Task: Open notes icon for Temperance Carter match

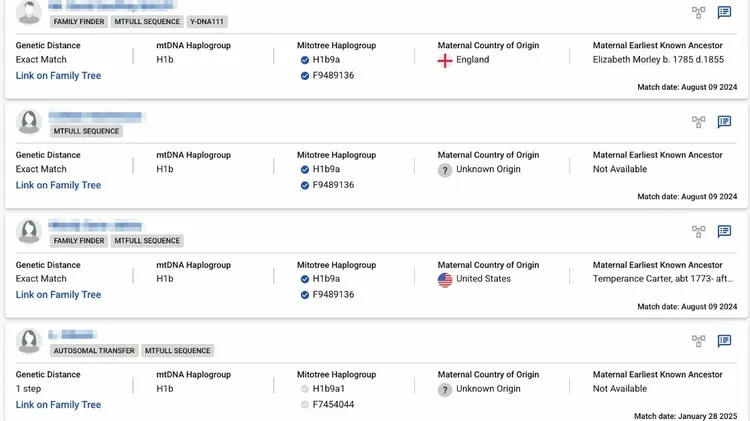Action: (724, 232)
